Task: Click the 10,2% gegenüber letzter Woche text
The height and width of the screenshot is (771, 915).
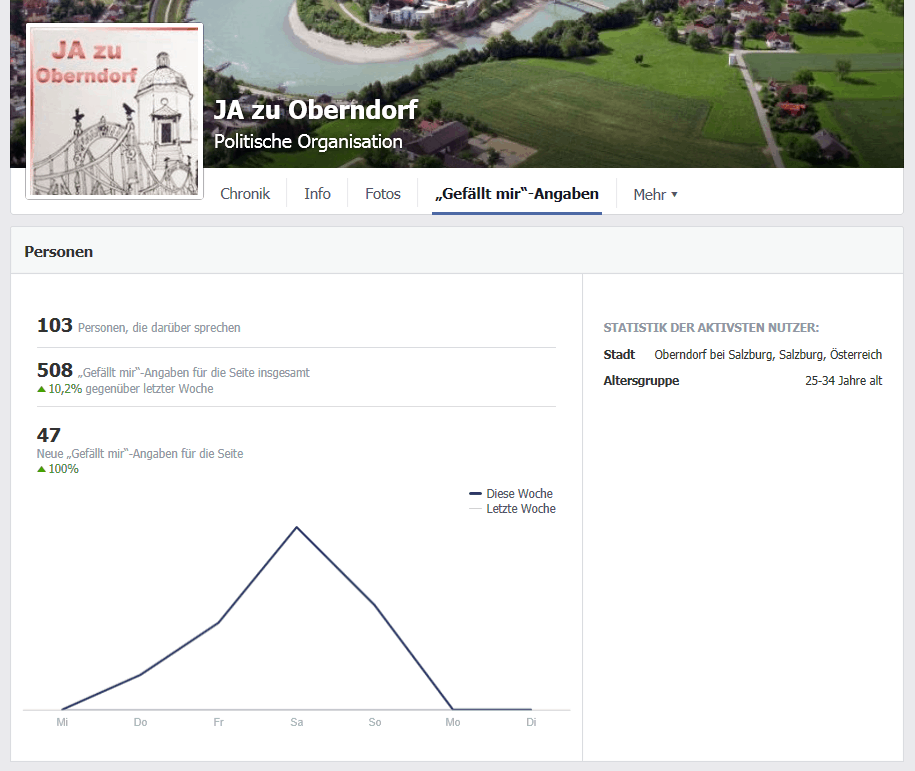Action: 131,389
